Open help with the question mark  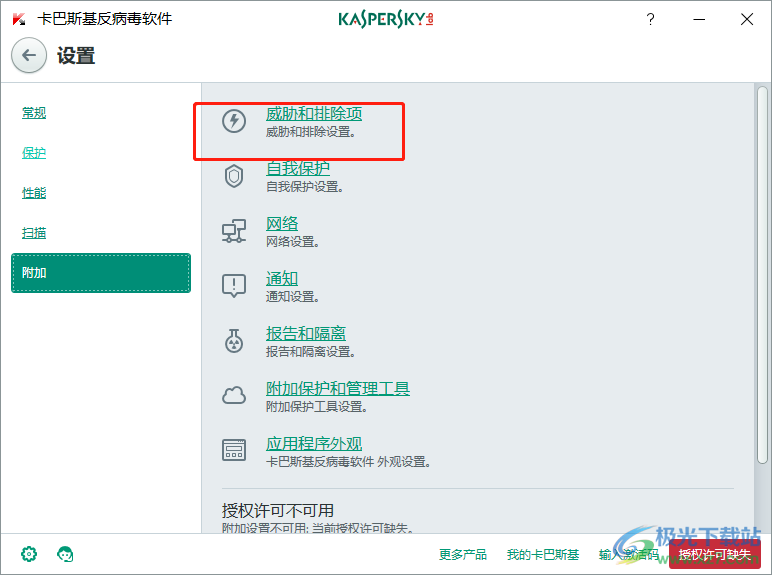650,19
